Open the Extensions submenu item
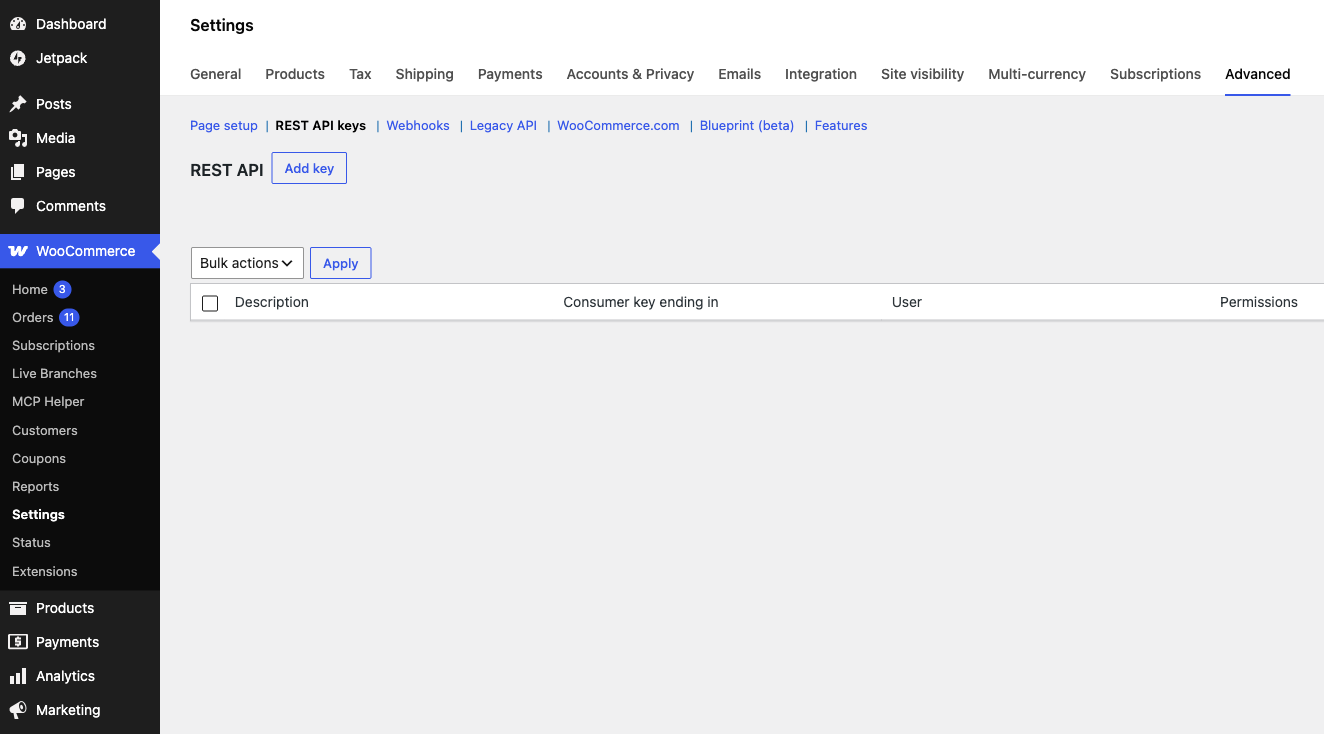Image resolution: width=1324 pixels, height=734 pixels. pyautogui.click(x=45, y=571)
